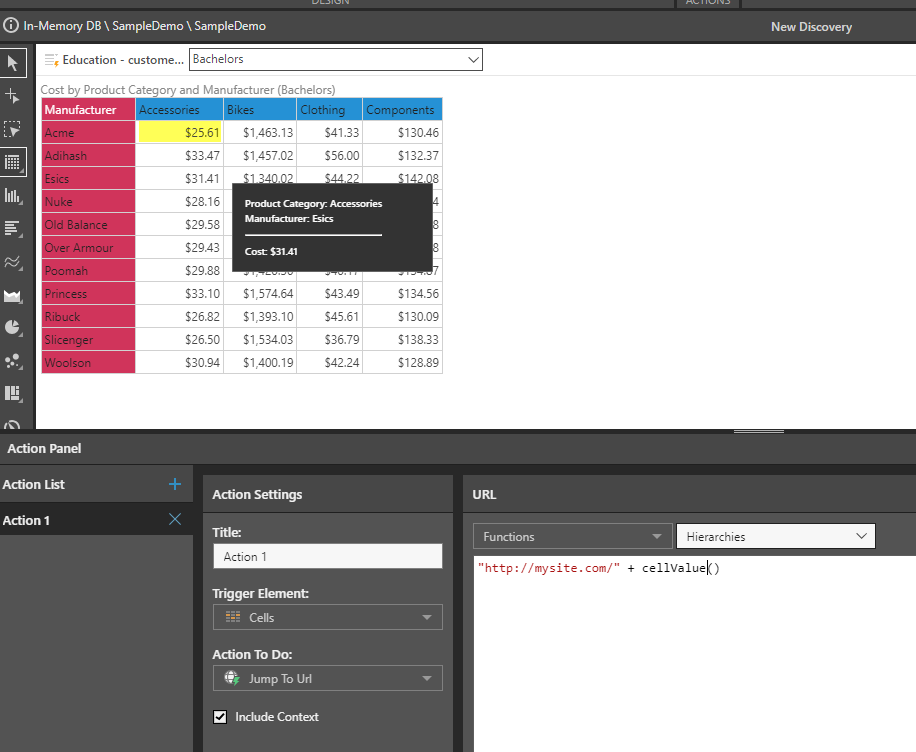This screenshot has width=916, height=752.
Task: Choose the crosshair add-selection tool
Action: click(12, 96)
